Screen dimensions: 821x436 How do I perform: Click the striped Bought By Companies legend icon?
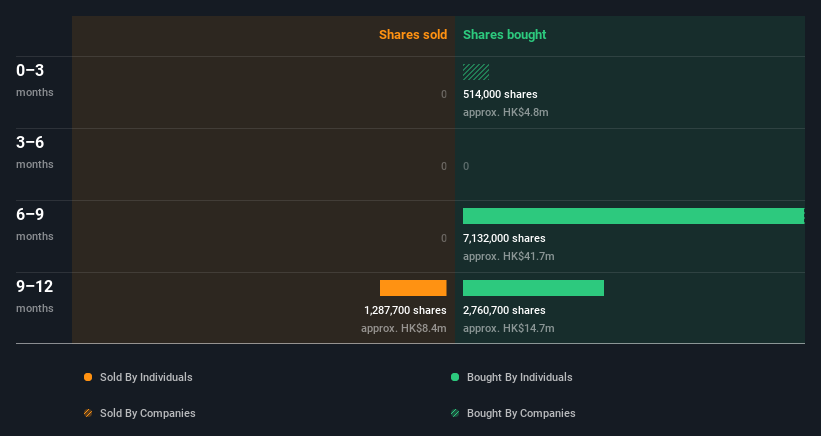455,413
